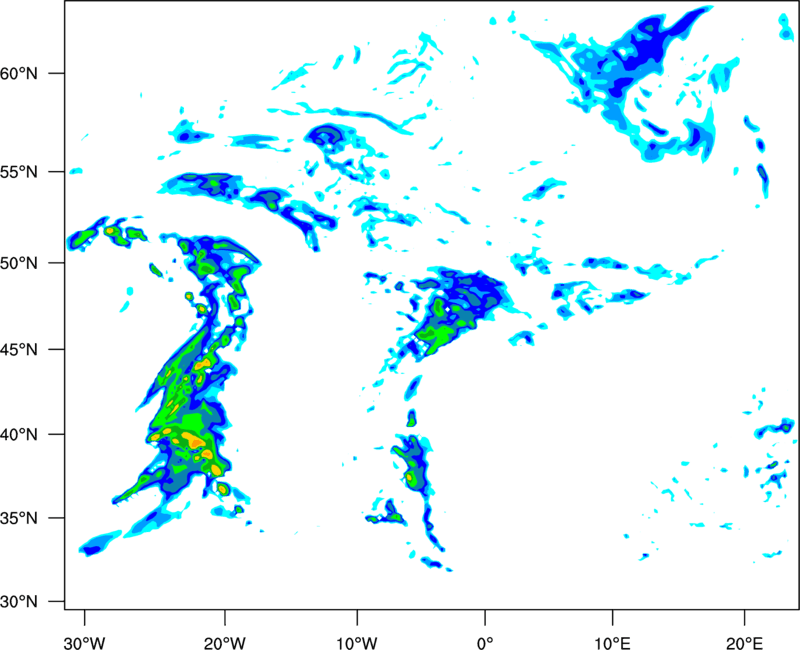Screen dimensions: 800x650
Task: Click the 10°W longitude label
Action: tap(357, 643)
